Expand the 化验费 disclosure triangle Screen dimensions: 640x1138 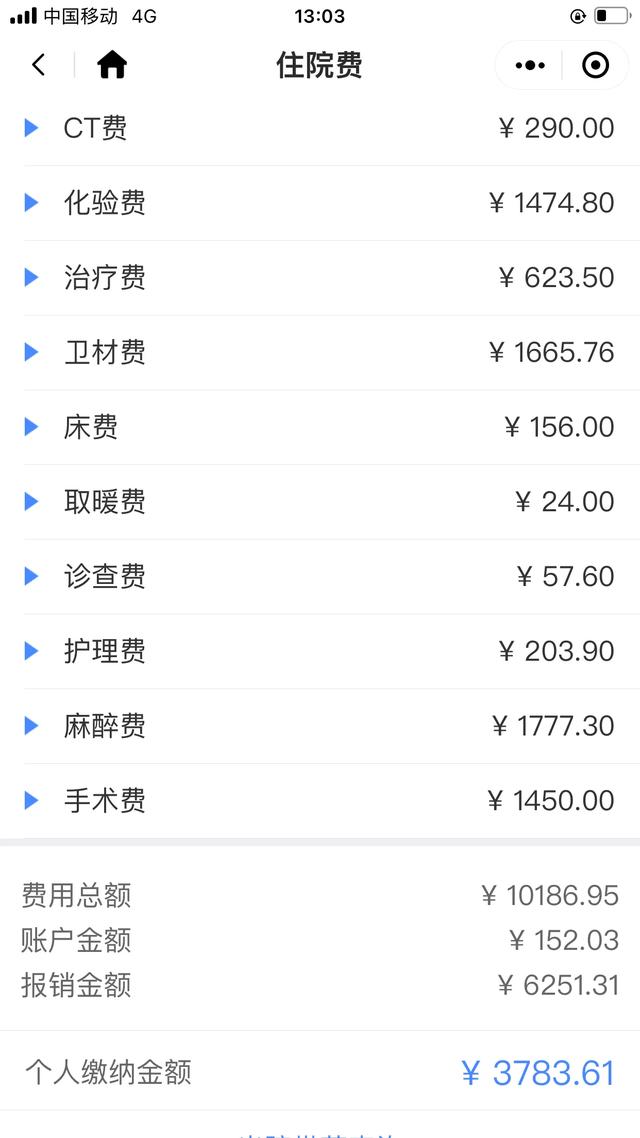[x=31, y=203]
